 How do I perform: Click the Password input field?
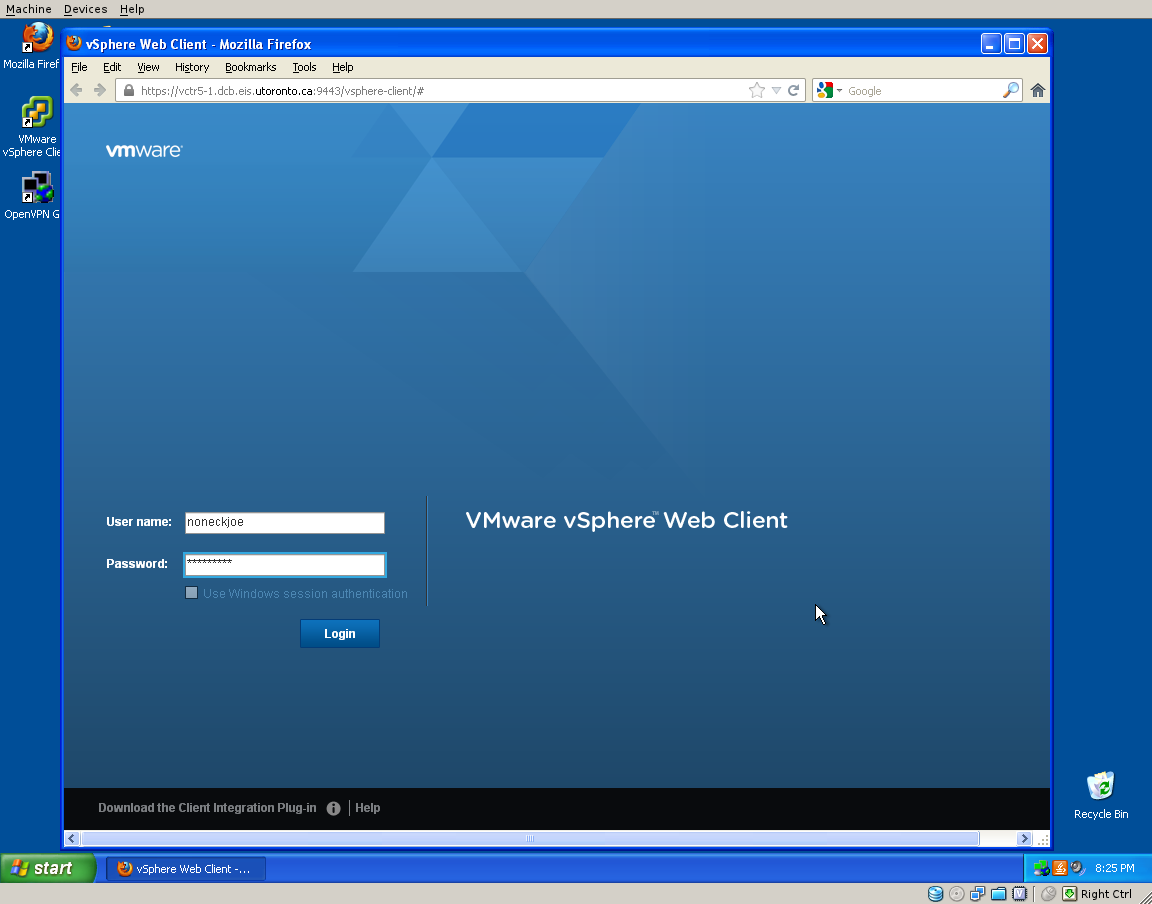point(284,564)
